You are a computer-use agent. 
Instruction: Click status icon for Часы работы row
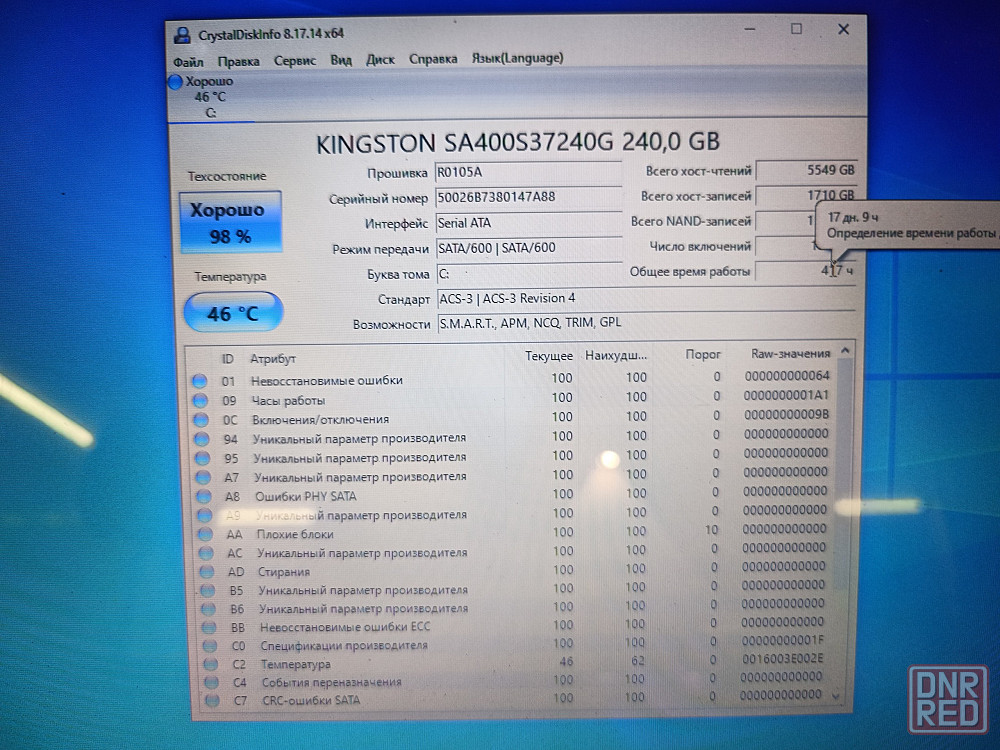[199, 400]
